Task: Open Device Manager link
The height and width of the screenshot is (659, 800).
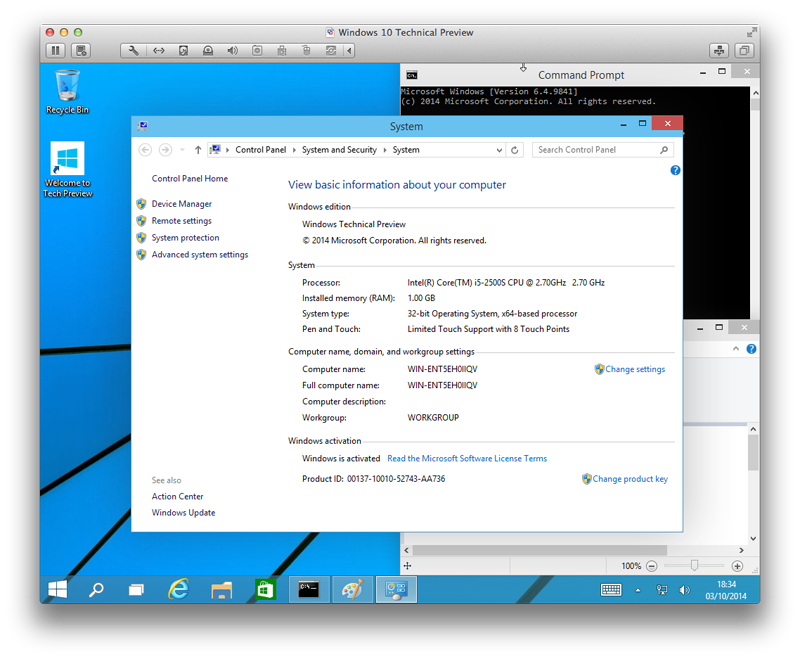Action: tap(181, 204)
